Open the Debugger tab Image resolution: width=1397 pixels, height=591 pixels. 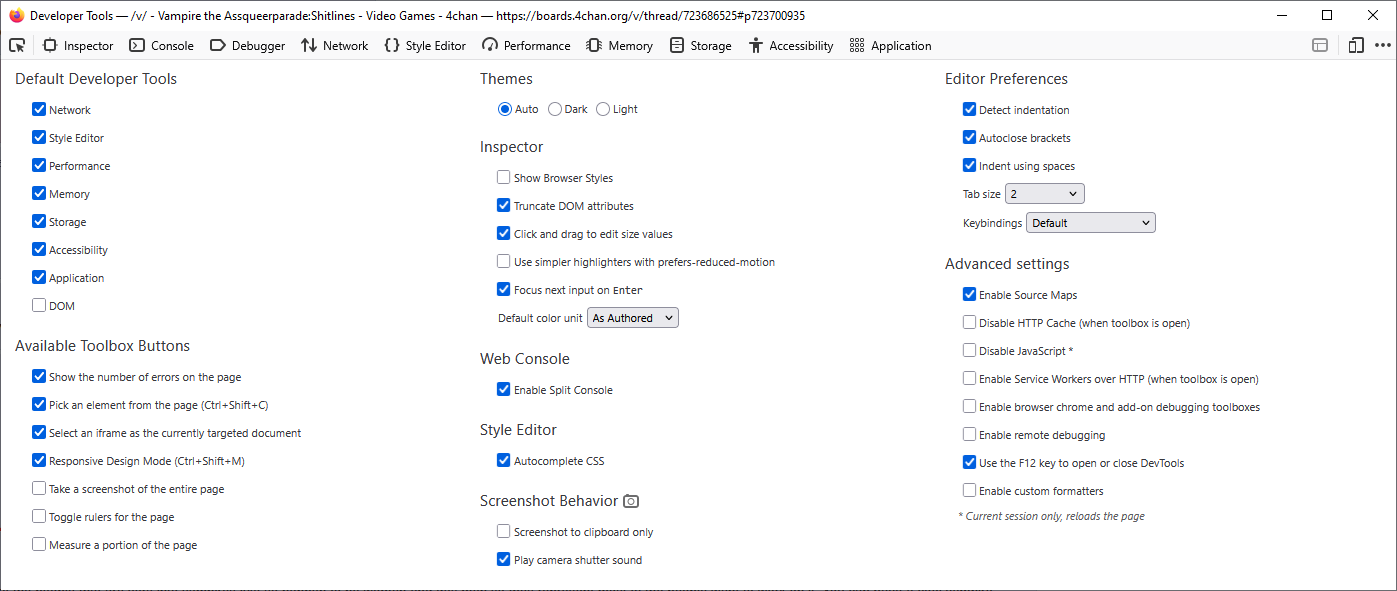247,45
